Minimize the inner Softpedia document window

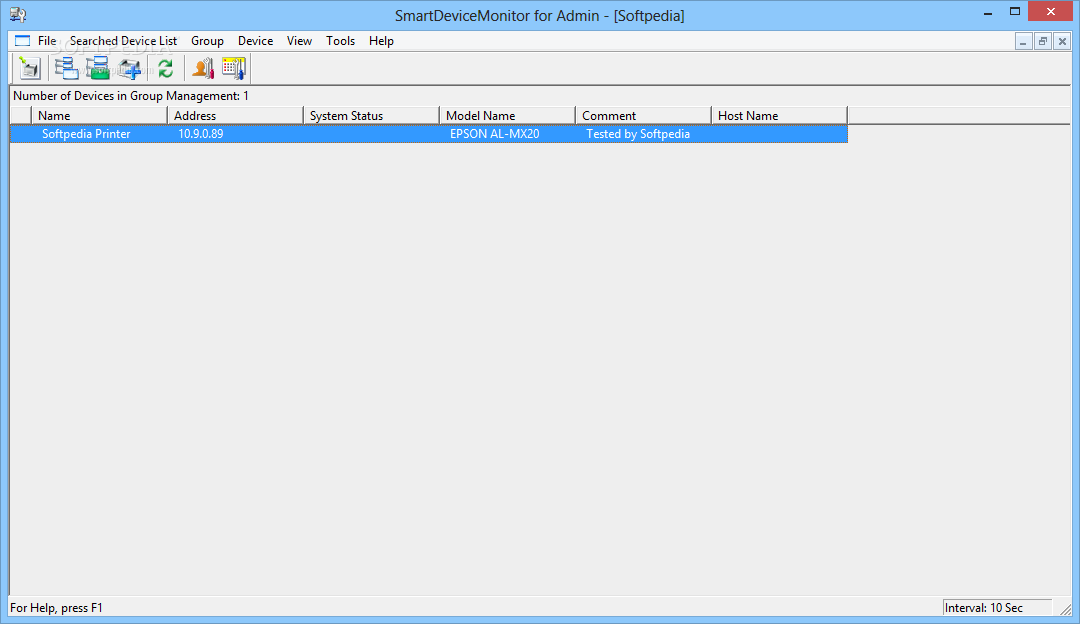(x=1024, y=41)
